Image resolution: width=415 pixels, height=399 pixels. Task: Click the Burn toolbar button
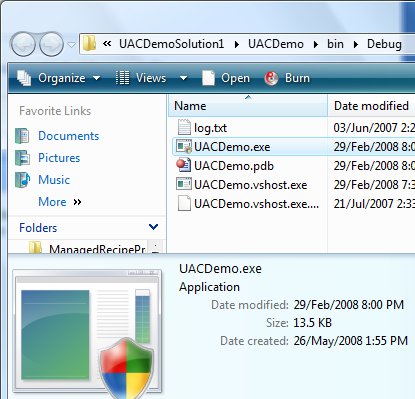coord(287,78)
